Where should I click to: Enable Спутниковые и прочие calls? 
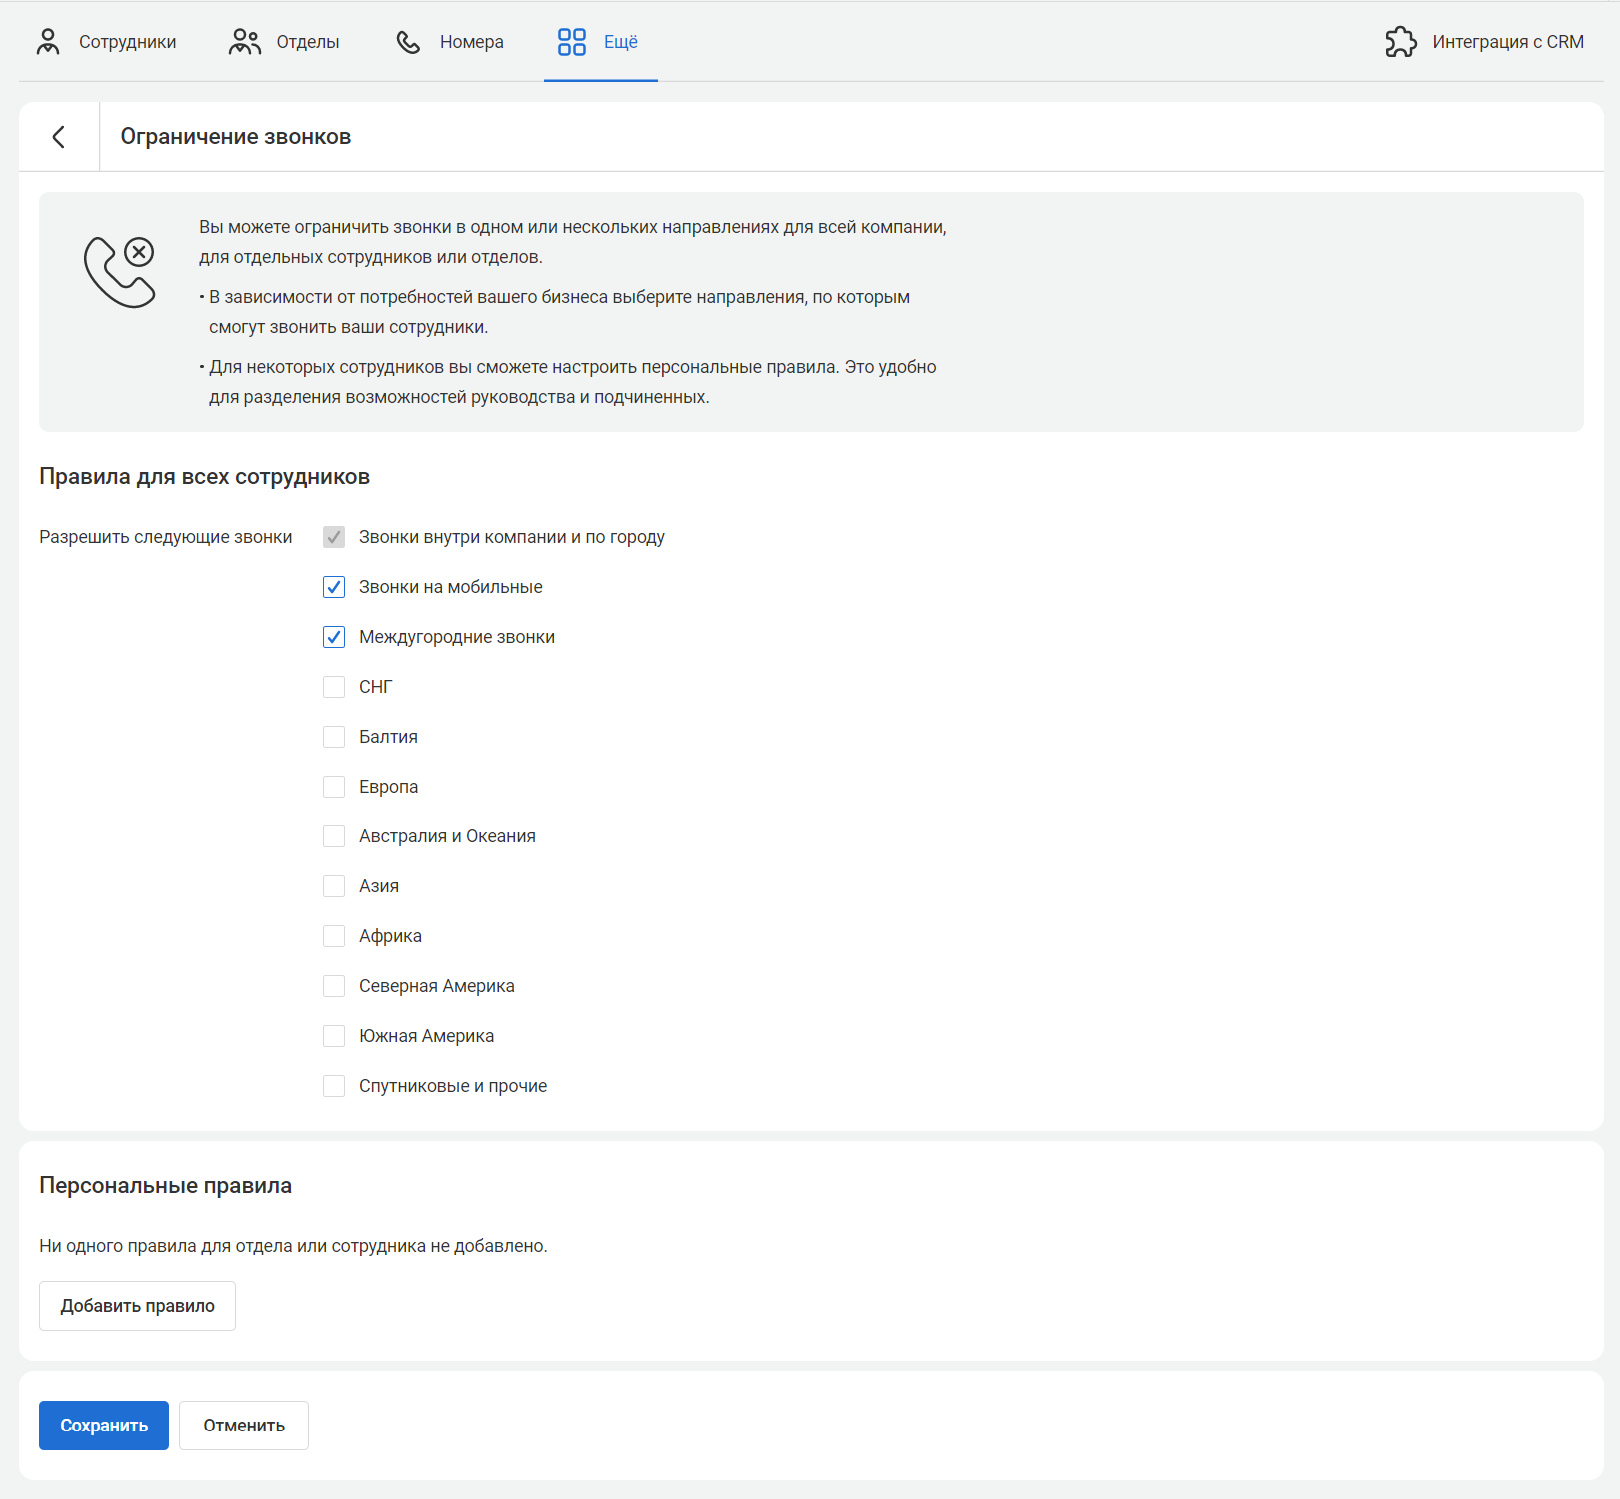tap(334, 1086)
